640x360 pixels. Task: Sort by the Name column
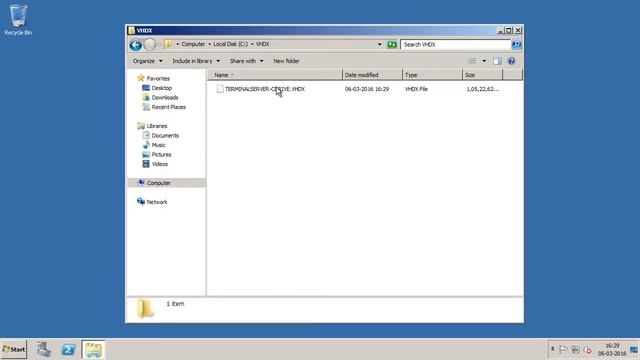[275, 75]
